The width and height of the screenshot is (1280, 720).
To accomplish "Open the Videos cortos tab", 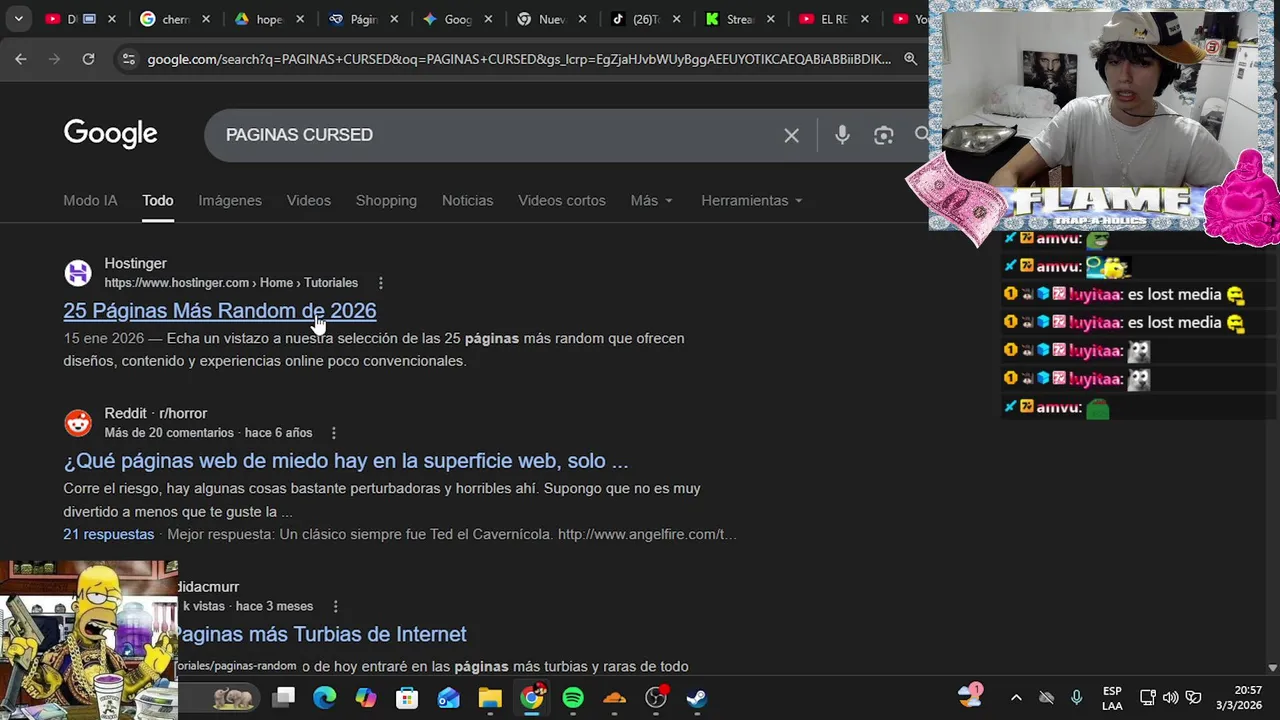I will [561, 200].
